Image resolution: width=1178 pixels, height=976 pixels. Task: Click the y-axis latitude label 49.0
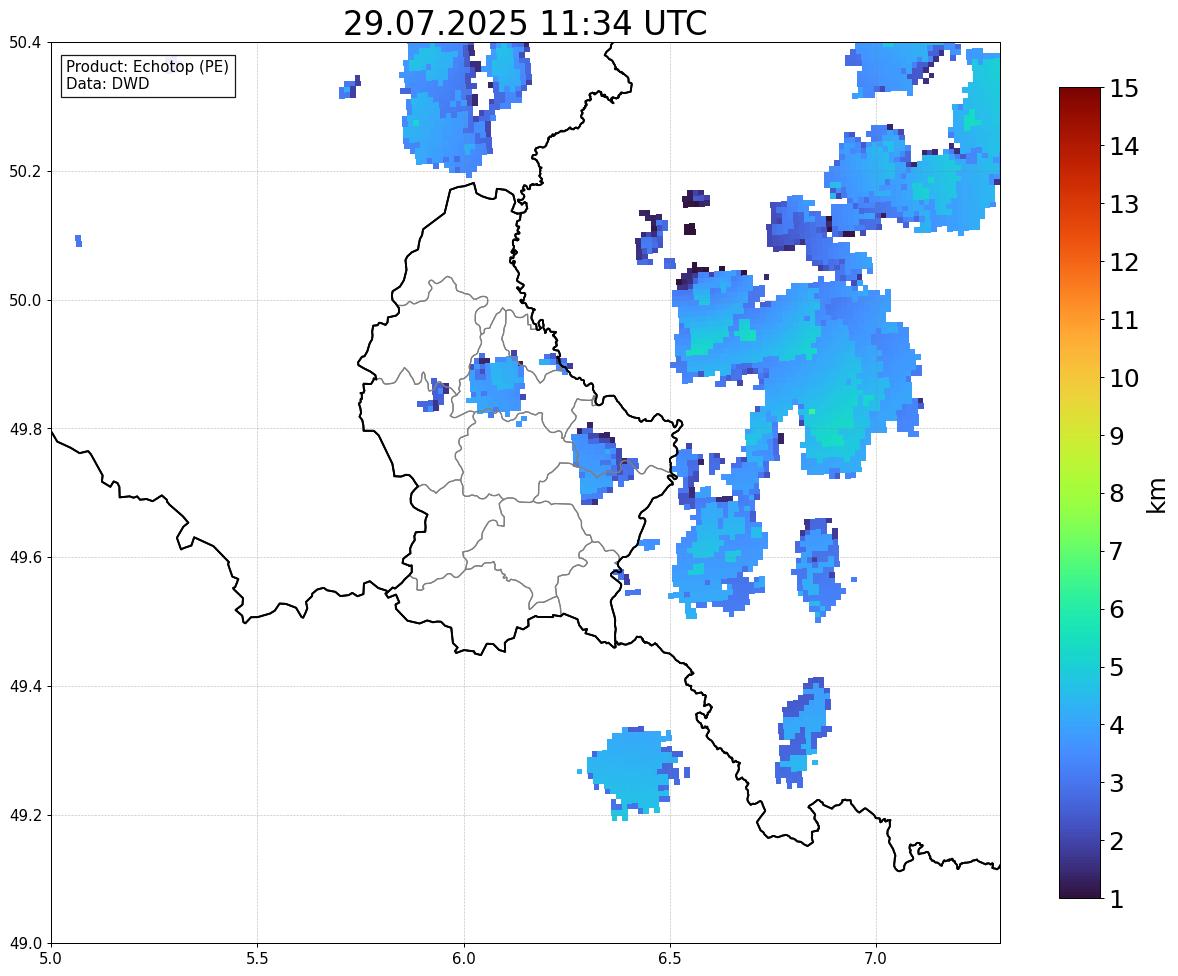pos(24,944)
